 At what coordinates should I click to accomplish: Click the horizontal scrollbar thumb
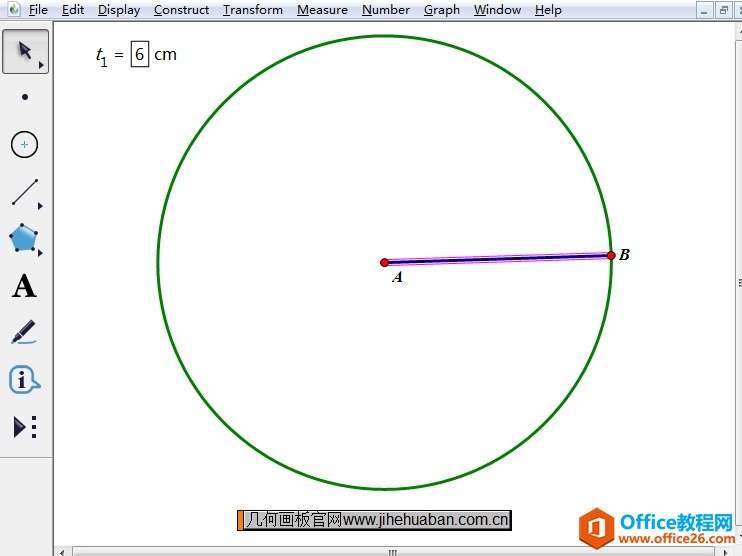click(393, 552)
